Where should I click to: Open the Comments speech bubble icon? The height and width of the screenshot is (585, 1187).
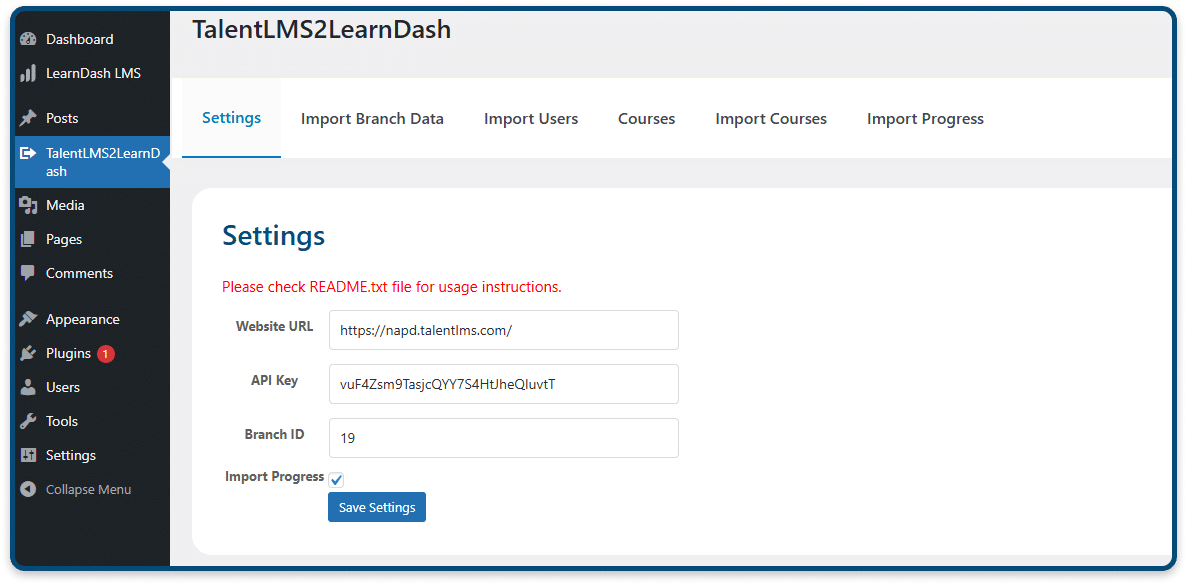[x=28, y=273]
